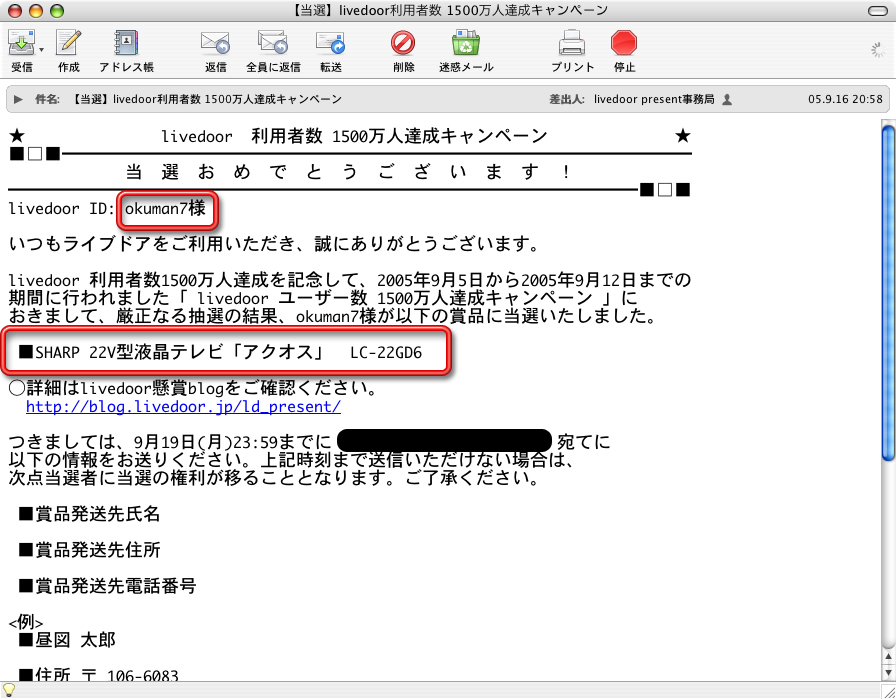Click the subject text in header bar
The width and height of the screenshot is (896, 699).
tap(206, 99)
